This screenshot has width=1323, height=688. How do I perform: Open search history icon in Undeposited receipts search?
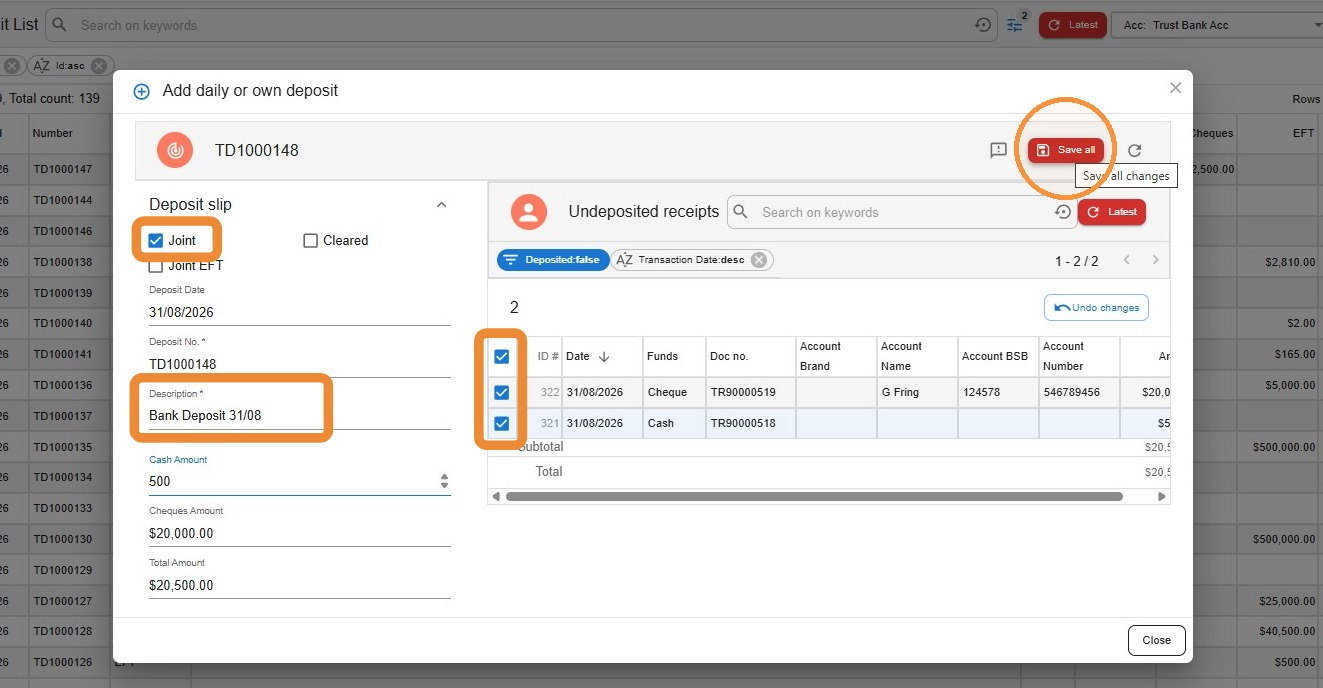click(x=1063, y=212)
